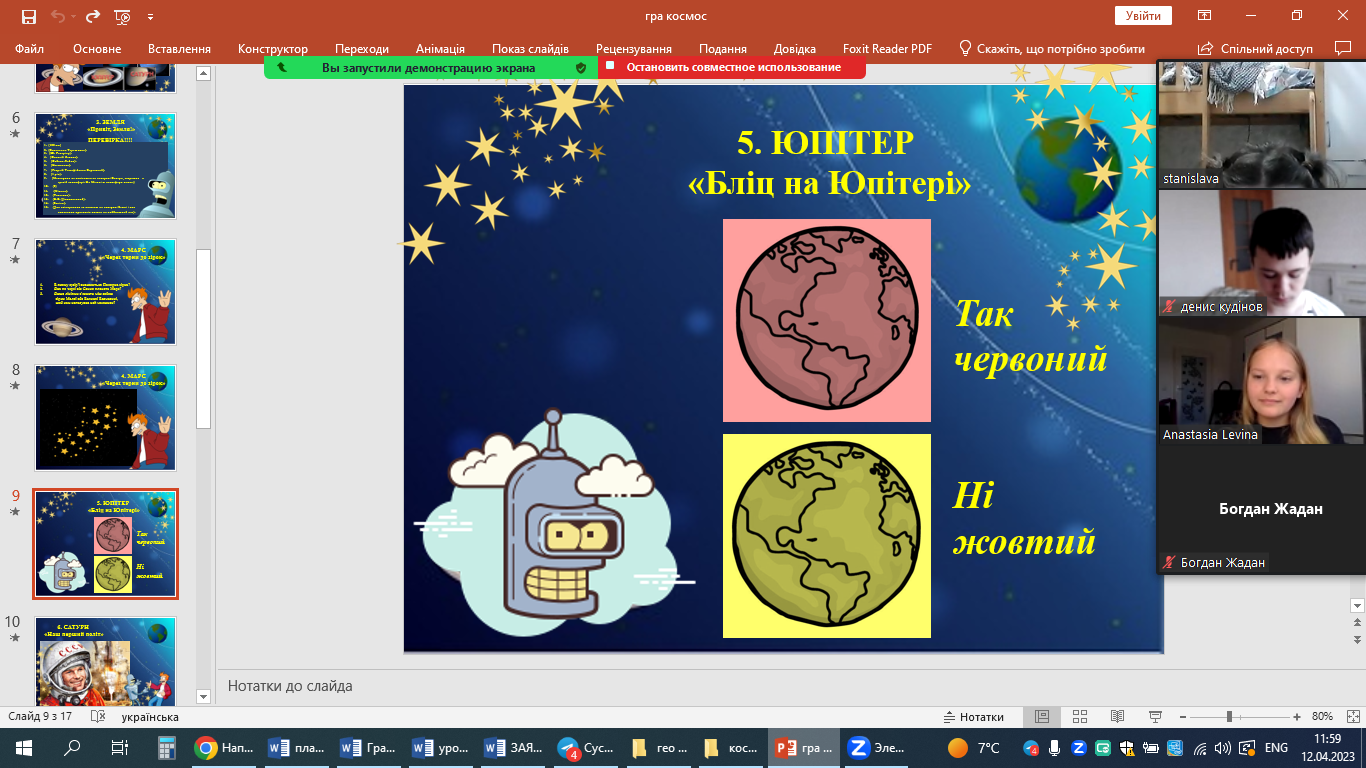Click the Увійти sign-in button

point(1143,16)
